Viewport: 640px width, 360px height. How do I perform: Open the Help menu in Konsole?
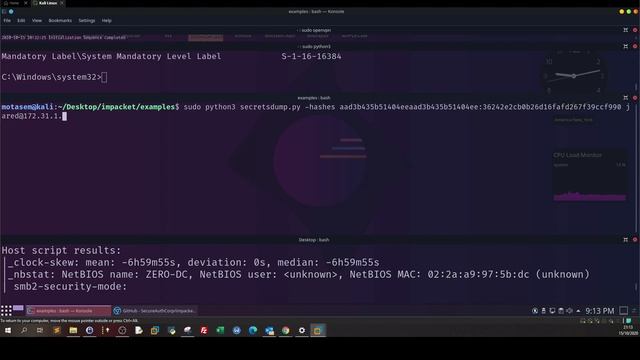click(x=107, y=20)
